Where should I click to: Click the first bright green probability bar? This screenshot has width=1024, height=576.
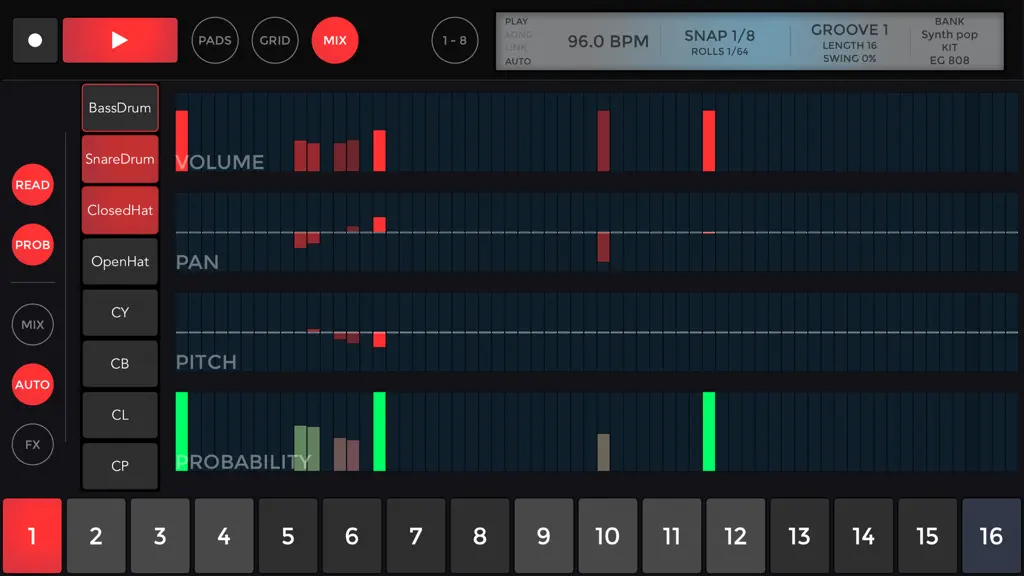pos(182,431)
